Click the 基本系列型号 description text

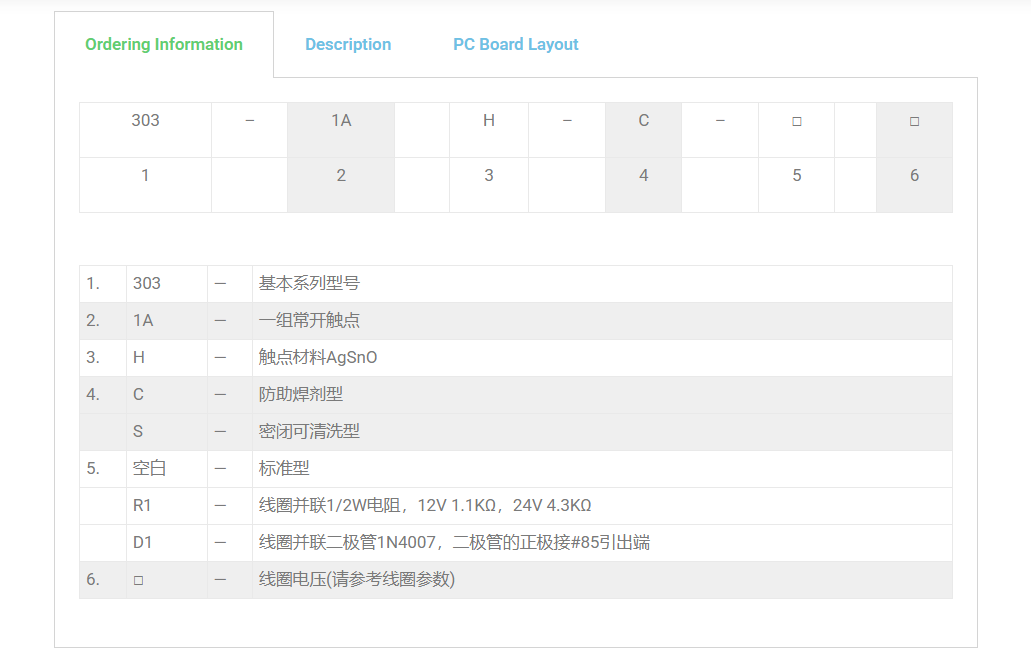click(x=309, y=283)
